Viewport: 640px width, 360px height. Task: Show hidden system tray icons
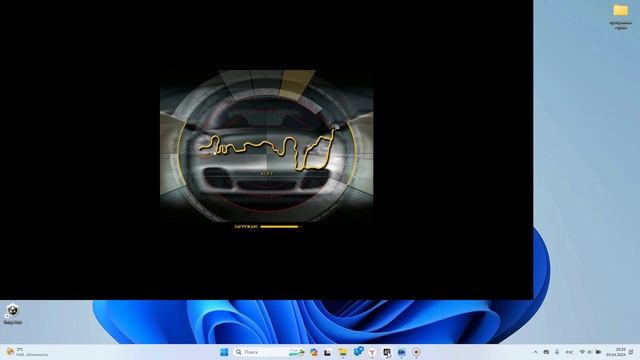tap(535, 352)
